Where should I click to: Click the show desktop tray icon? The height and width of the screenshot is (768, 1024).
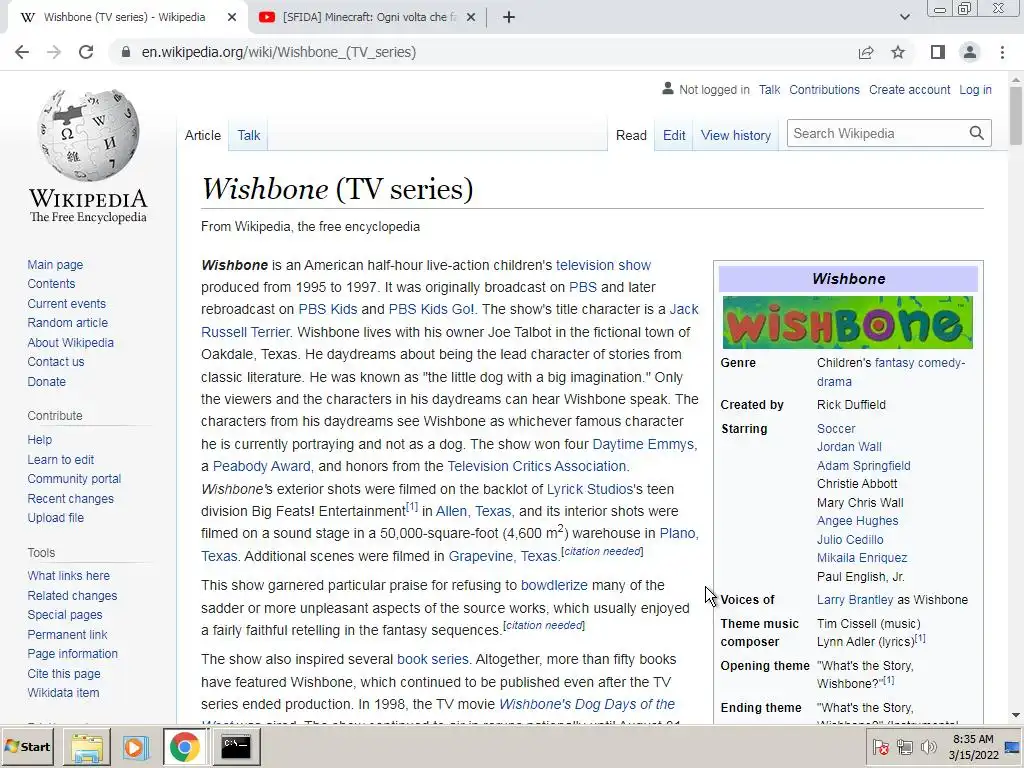(1013, 746)
